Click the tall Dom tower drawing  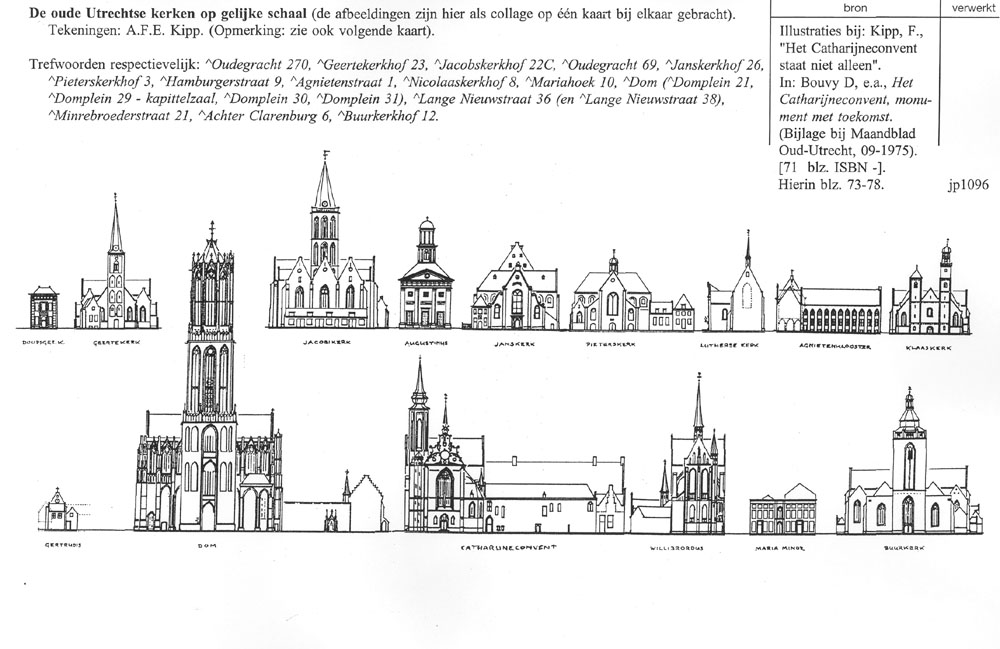coord(210,400)
